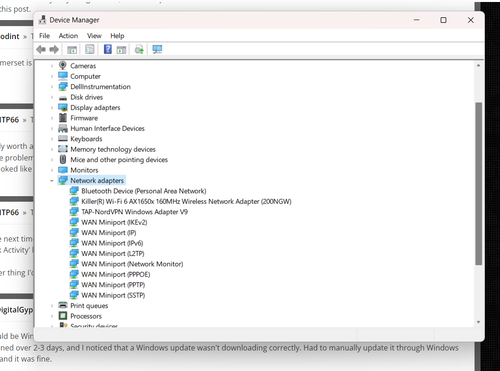Select WAN Miniport (IPv6)

[112, 243]
